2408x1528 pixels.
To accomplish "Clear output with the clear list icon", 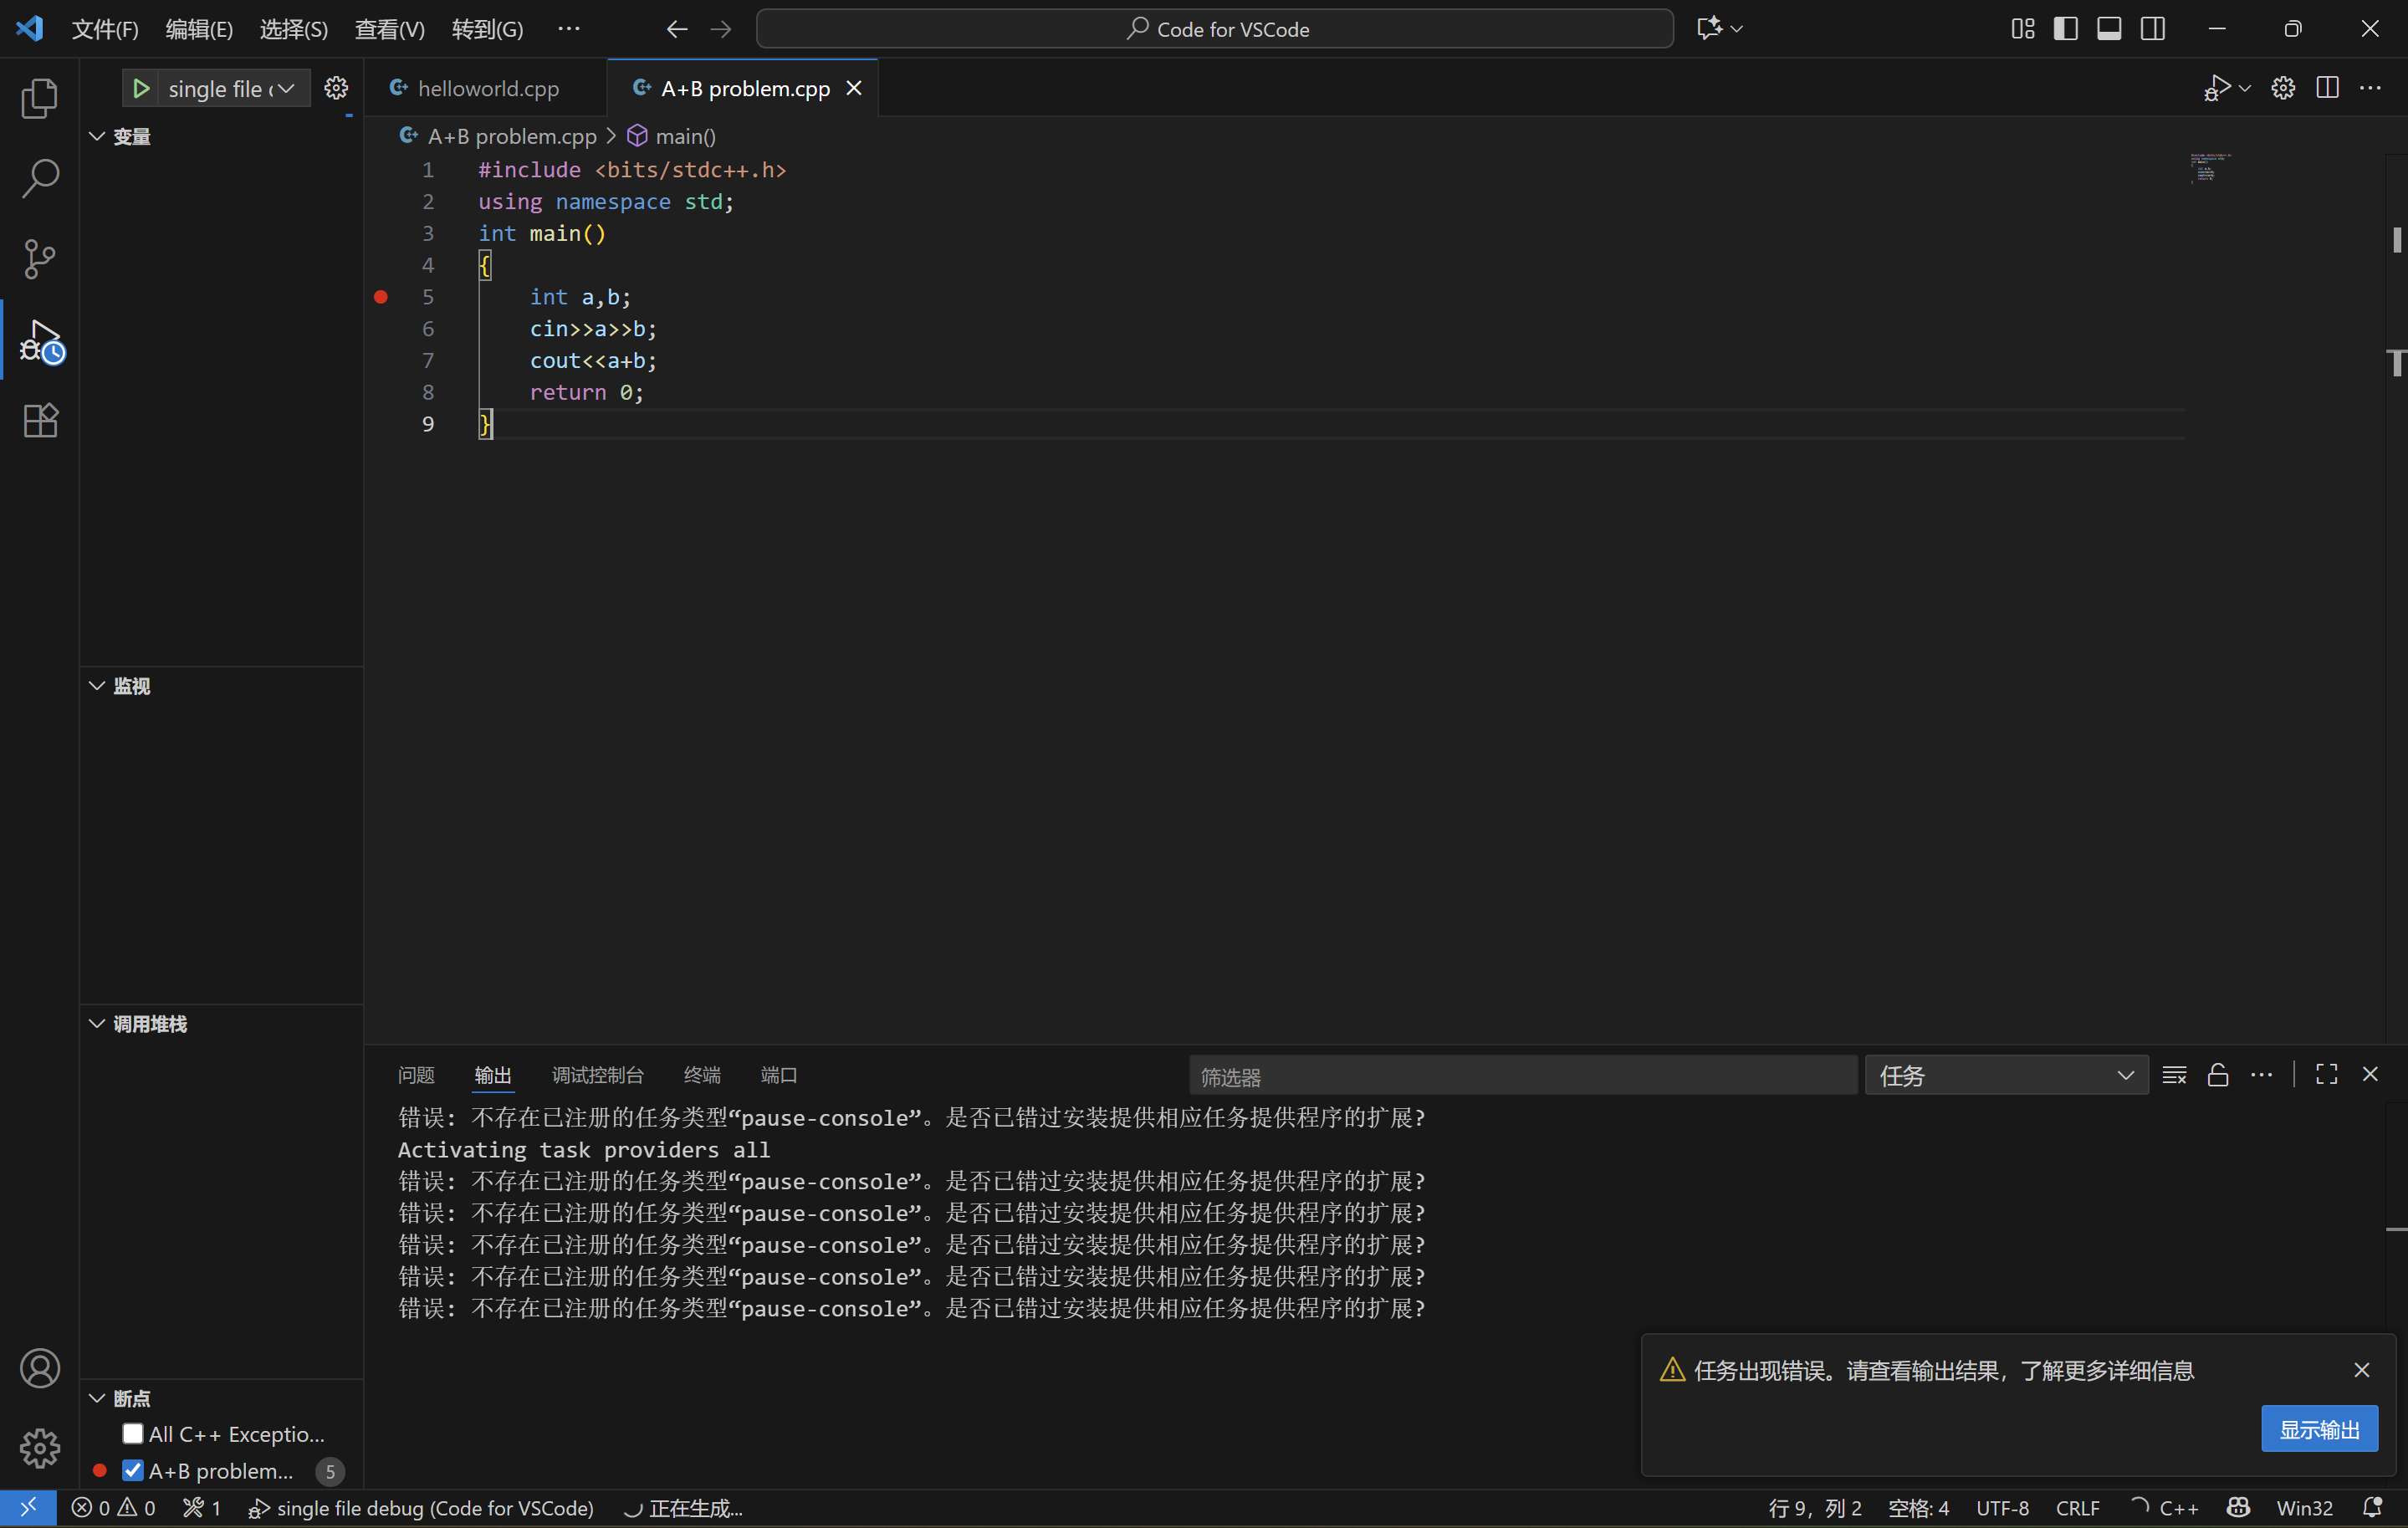I will (2174, 1075).
